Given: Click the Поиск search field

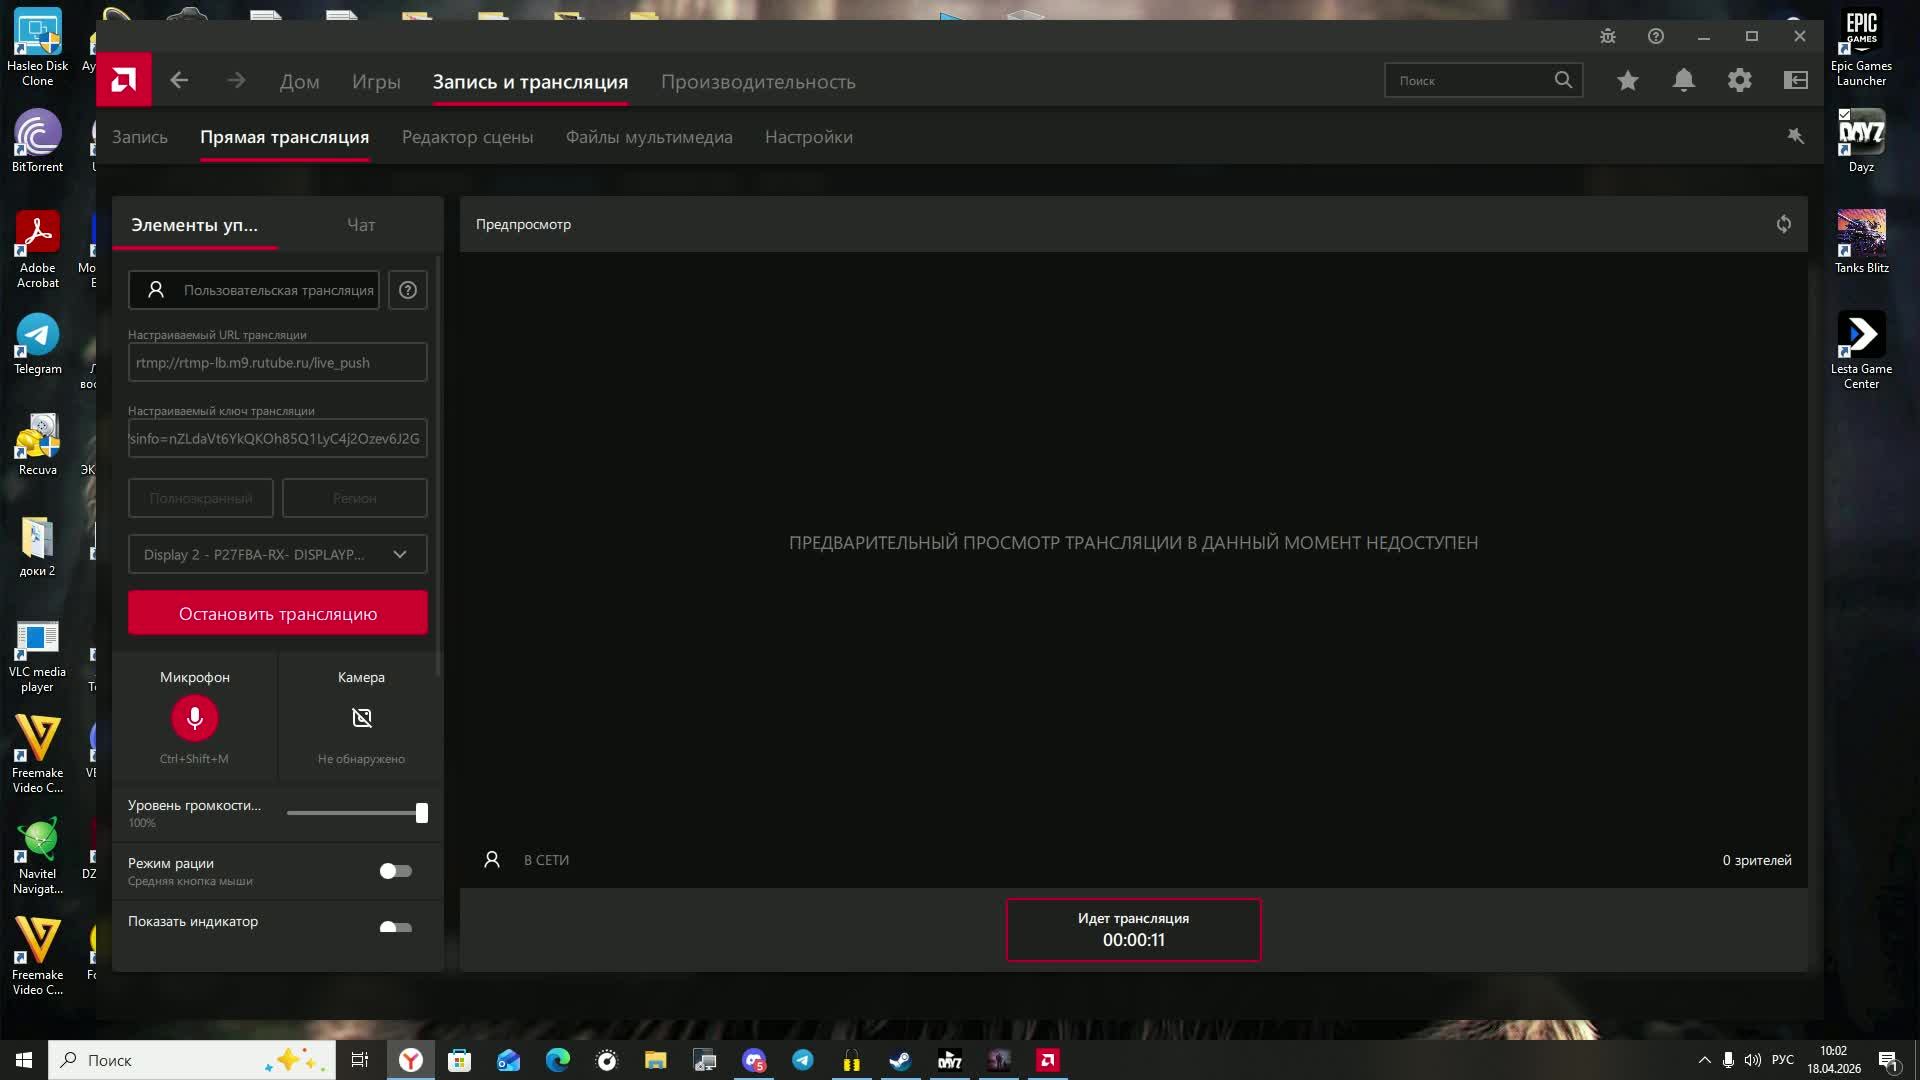Looking at the screenshot, I should (x=1470, y=80).
